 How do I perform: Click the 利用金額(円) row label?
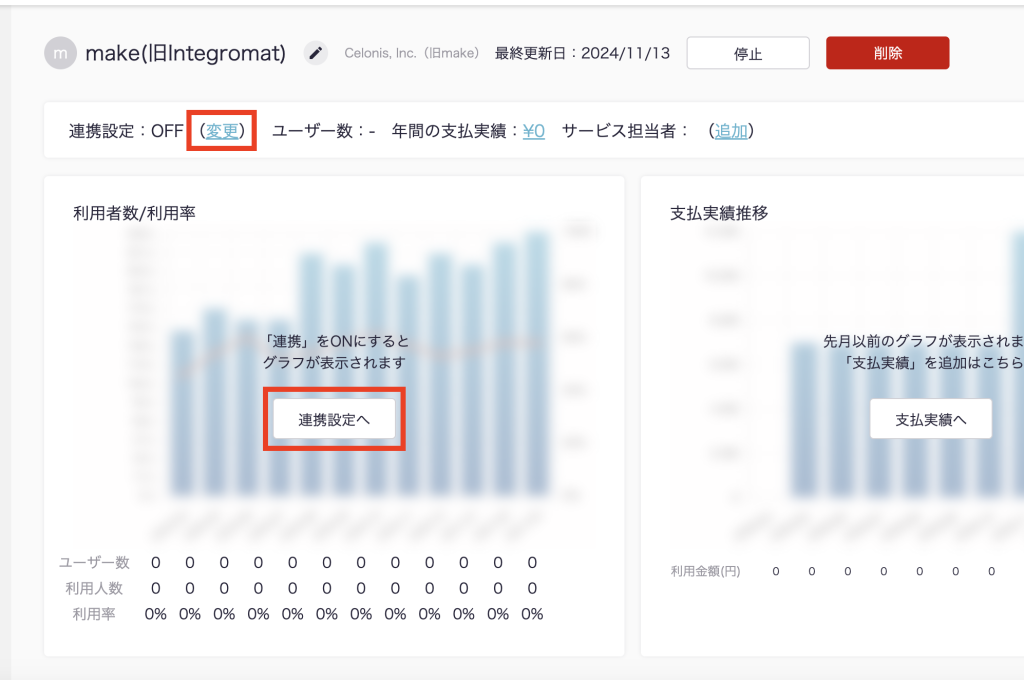point(705,571)
